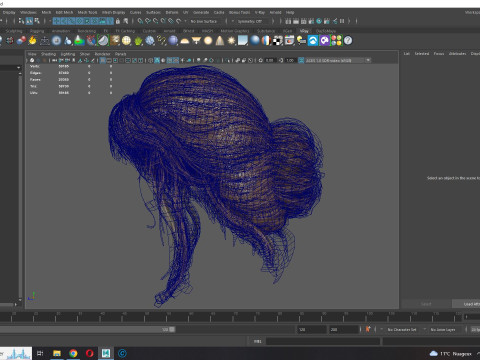
Task: Click the MEL command line input
Action: tap(323, 341)
